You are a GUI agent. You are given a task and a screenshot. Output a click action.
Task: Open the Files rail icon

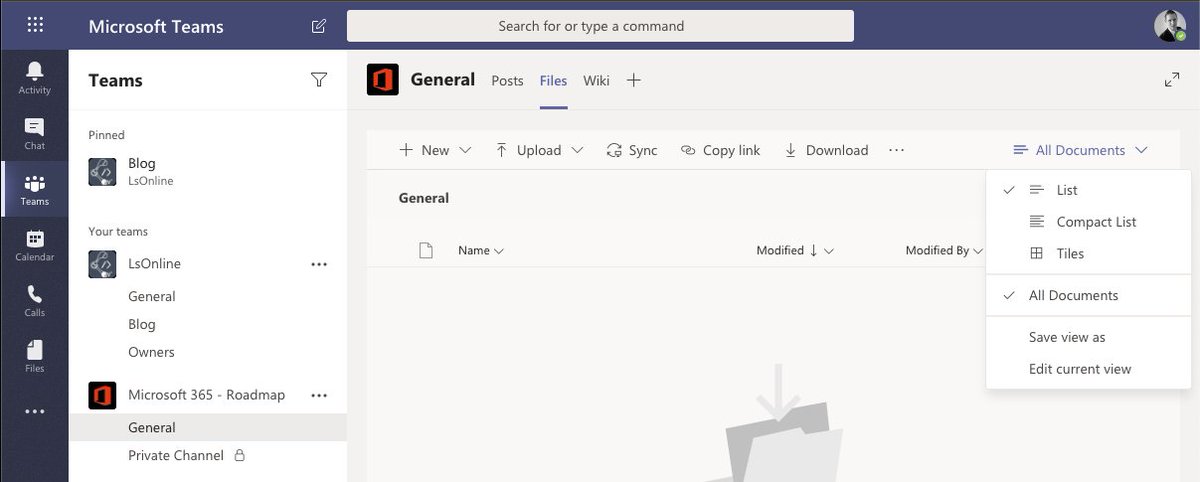click(35, 356)
